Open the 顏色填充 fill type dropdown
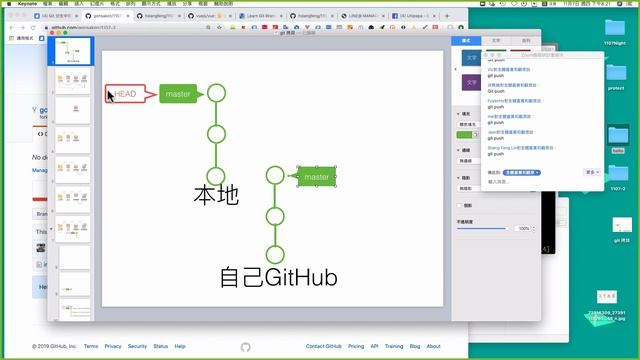The height and width of the screenshot is (360, 640). tap(469, 124)
